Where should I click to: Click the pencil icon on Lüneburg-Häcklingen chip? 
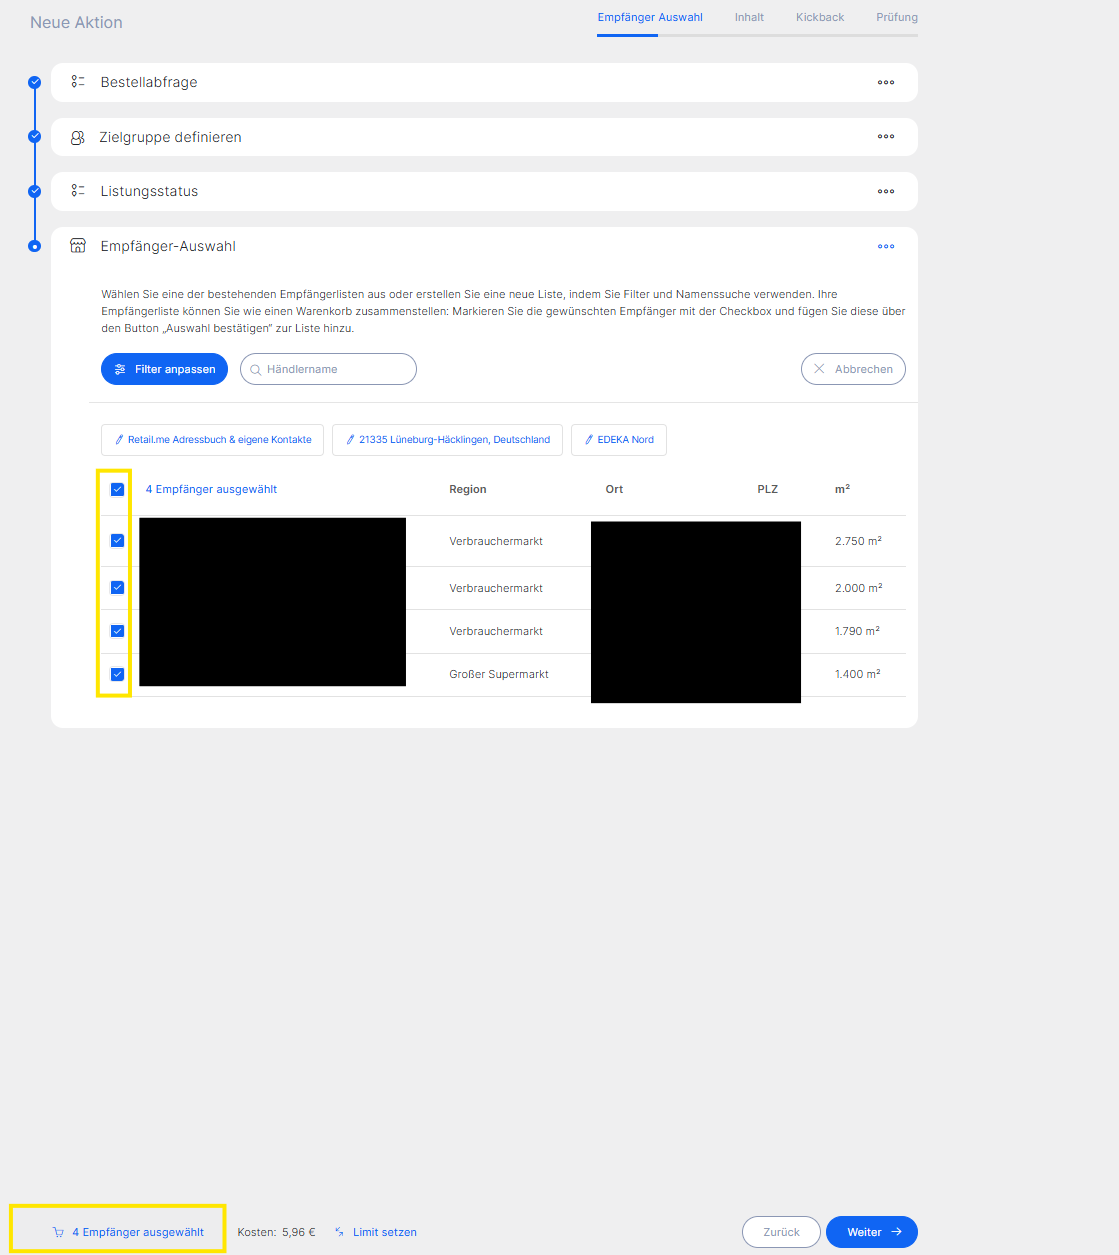tap(350, 440)
